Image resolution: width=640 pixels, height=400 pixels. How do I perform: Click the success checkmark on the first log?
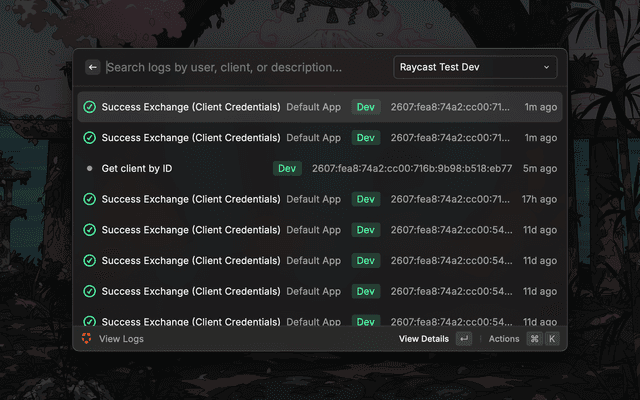(89, 107)
